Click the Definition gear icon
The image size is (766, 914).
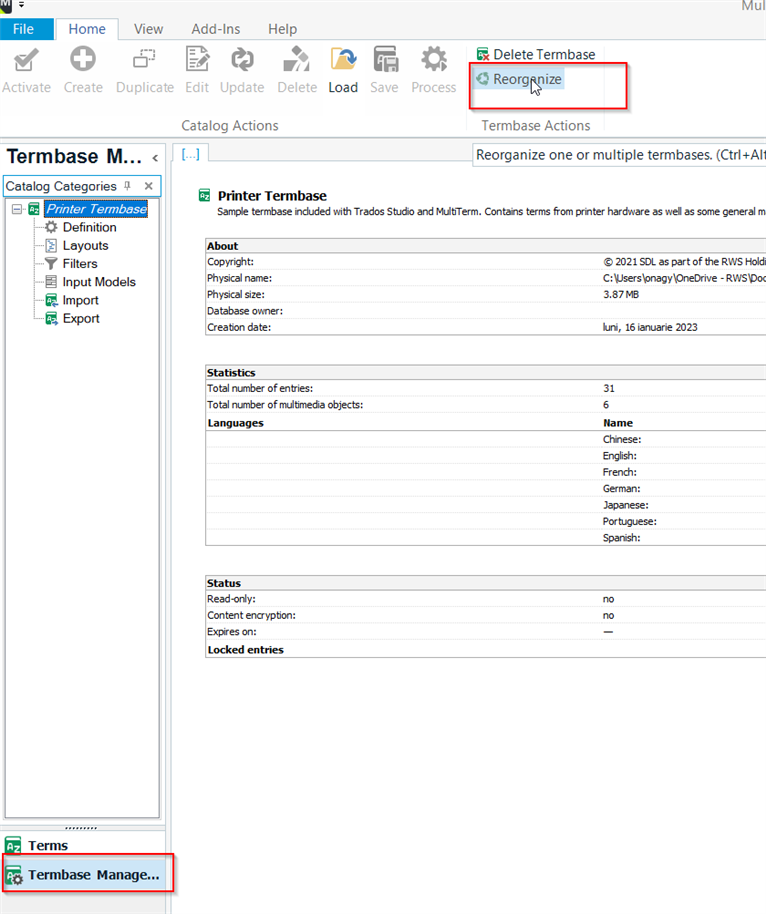click(x=51, y=227)
